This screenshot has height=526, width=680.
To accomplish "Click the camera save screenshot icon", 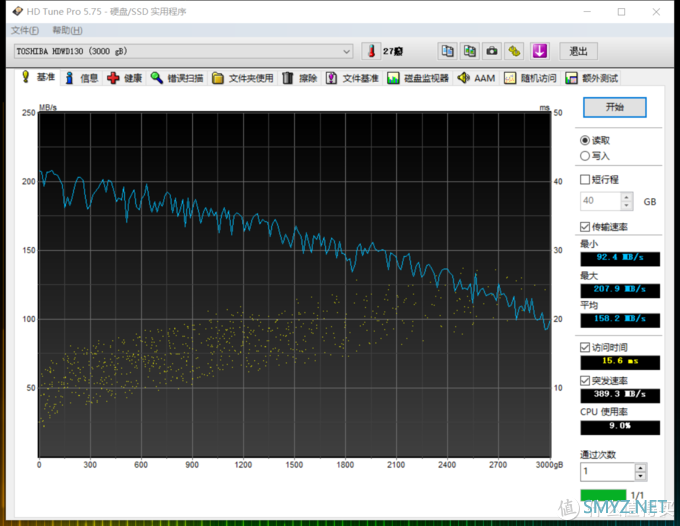I will pyautogui.click(x=492, y=51).
